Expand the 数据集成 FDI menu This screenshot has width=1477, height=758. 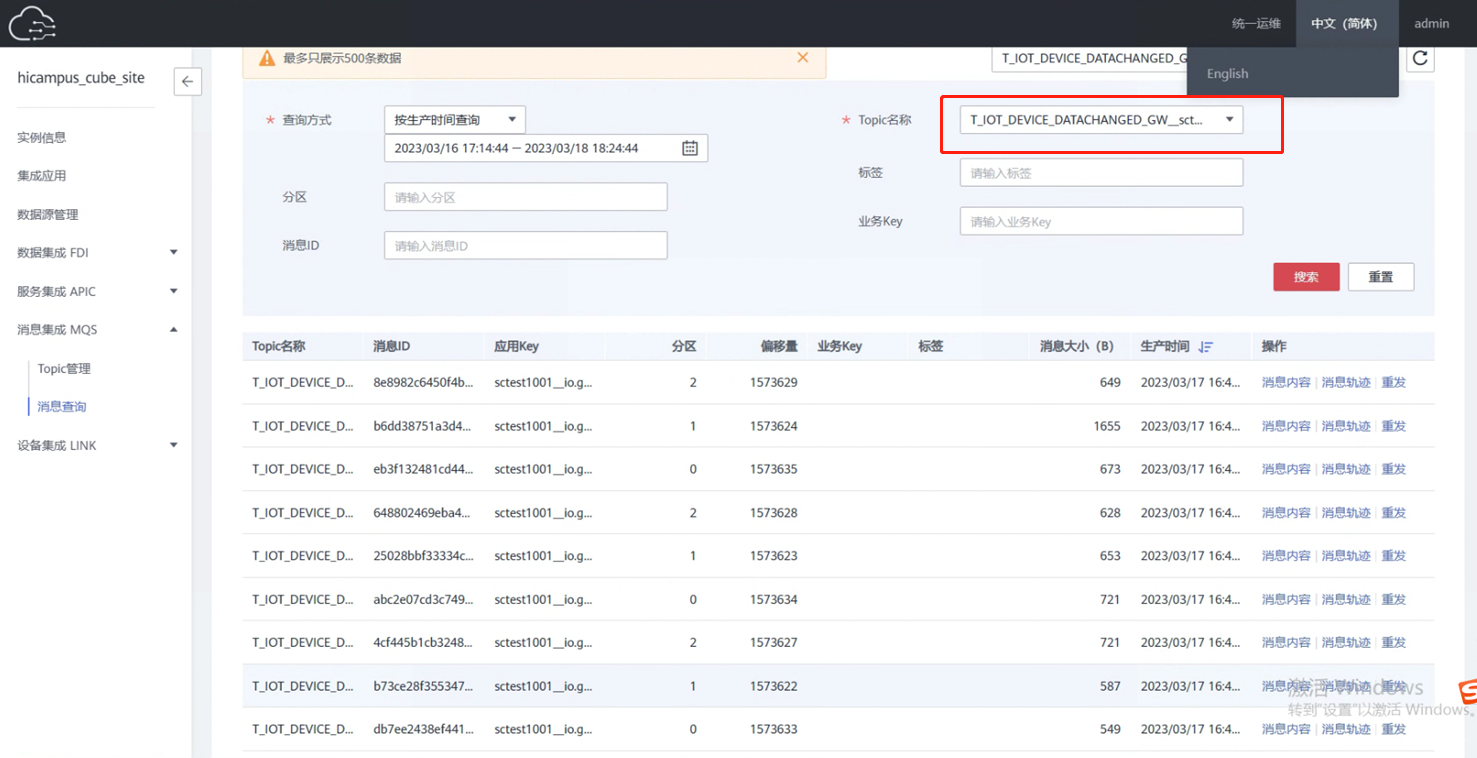[x=173, y=253]
